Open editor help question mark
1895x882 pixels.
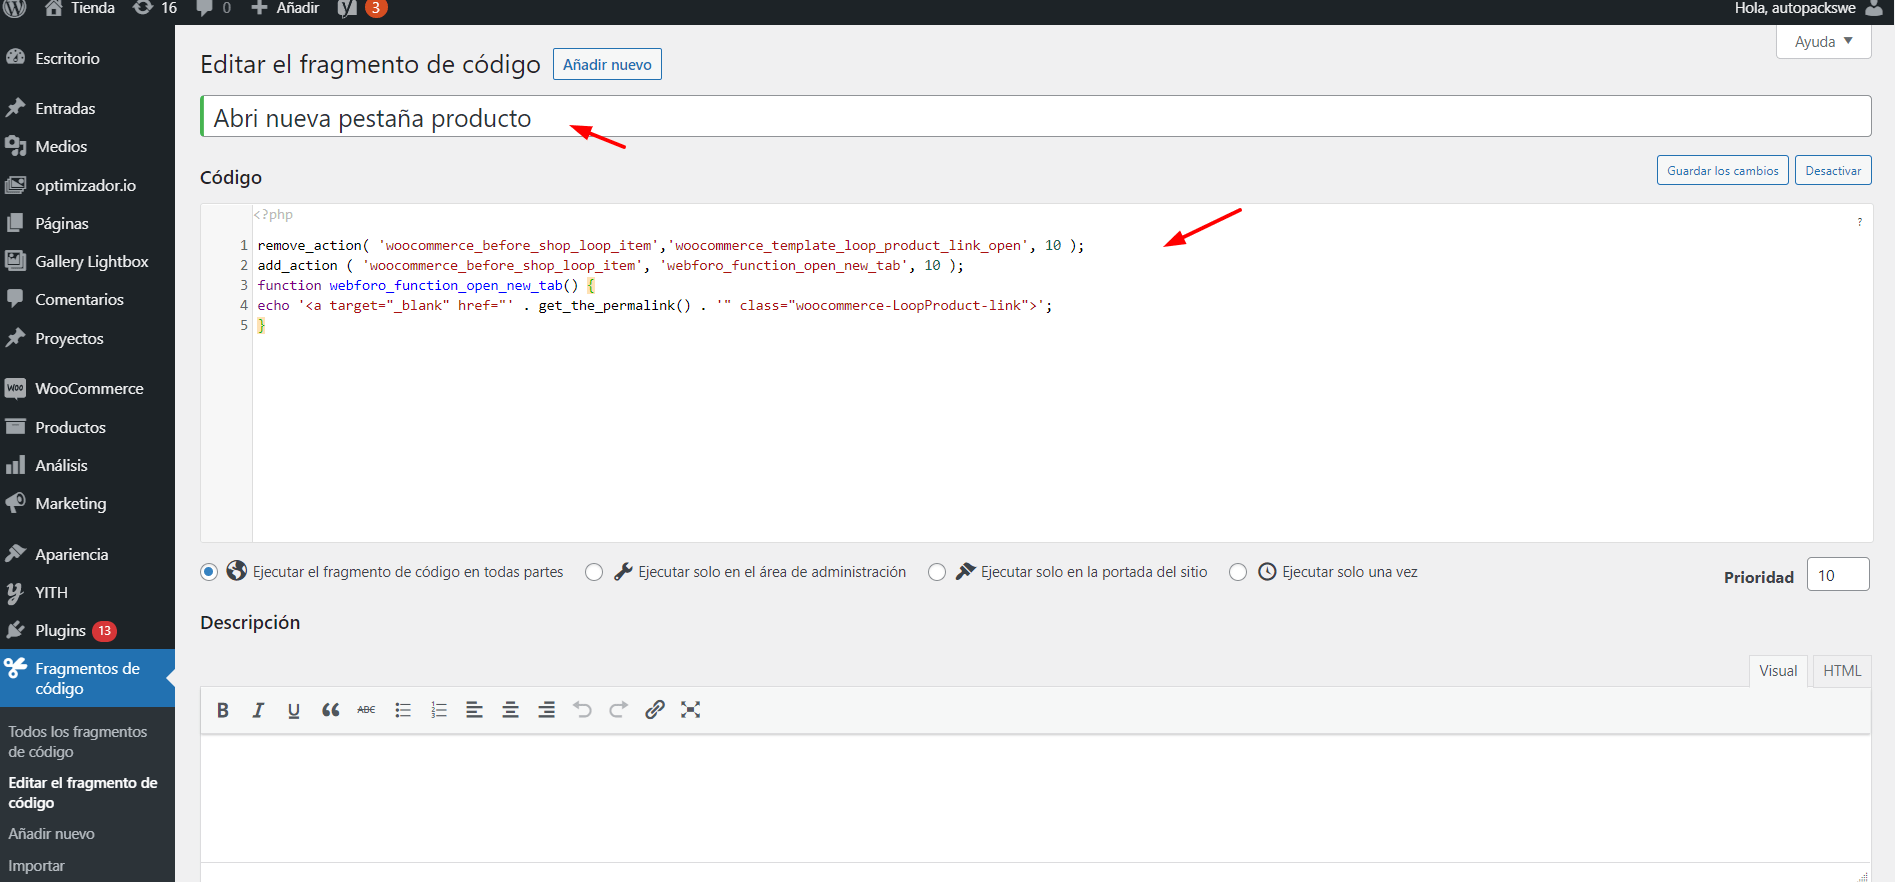[x=1860, y=222]
